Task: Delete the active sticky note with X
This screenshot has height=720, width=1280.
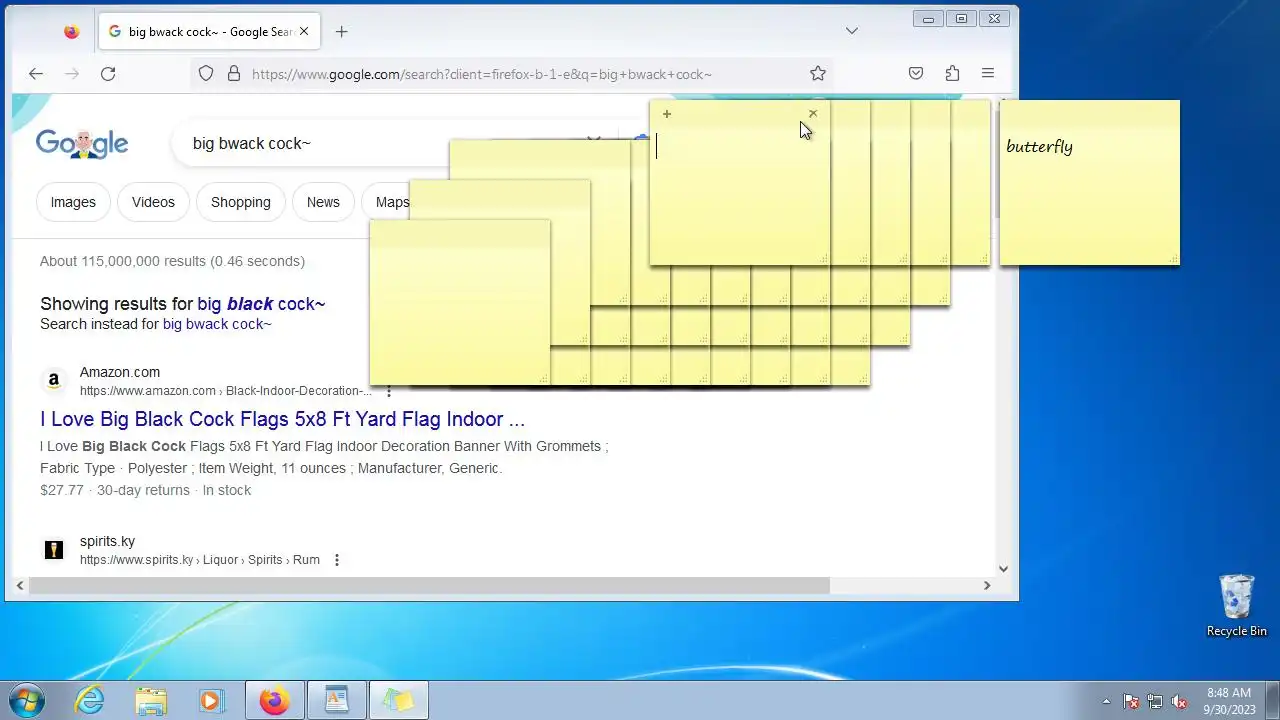Action: [x=813, y=114]
